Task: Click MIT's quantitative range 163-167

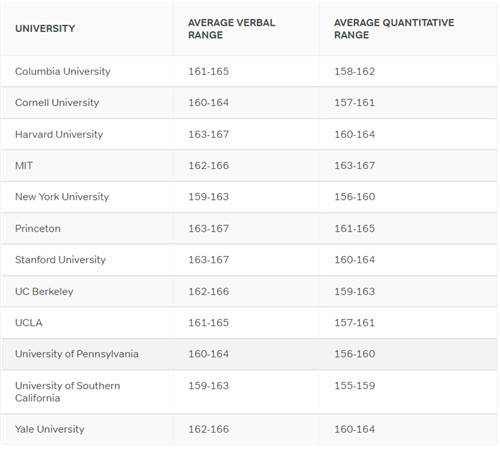Action: click(x=355, y=166)
